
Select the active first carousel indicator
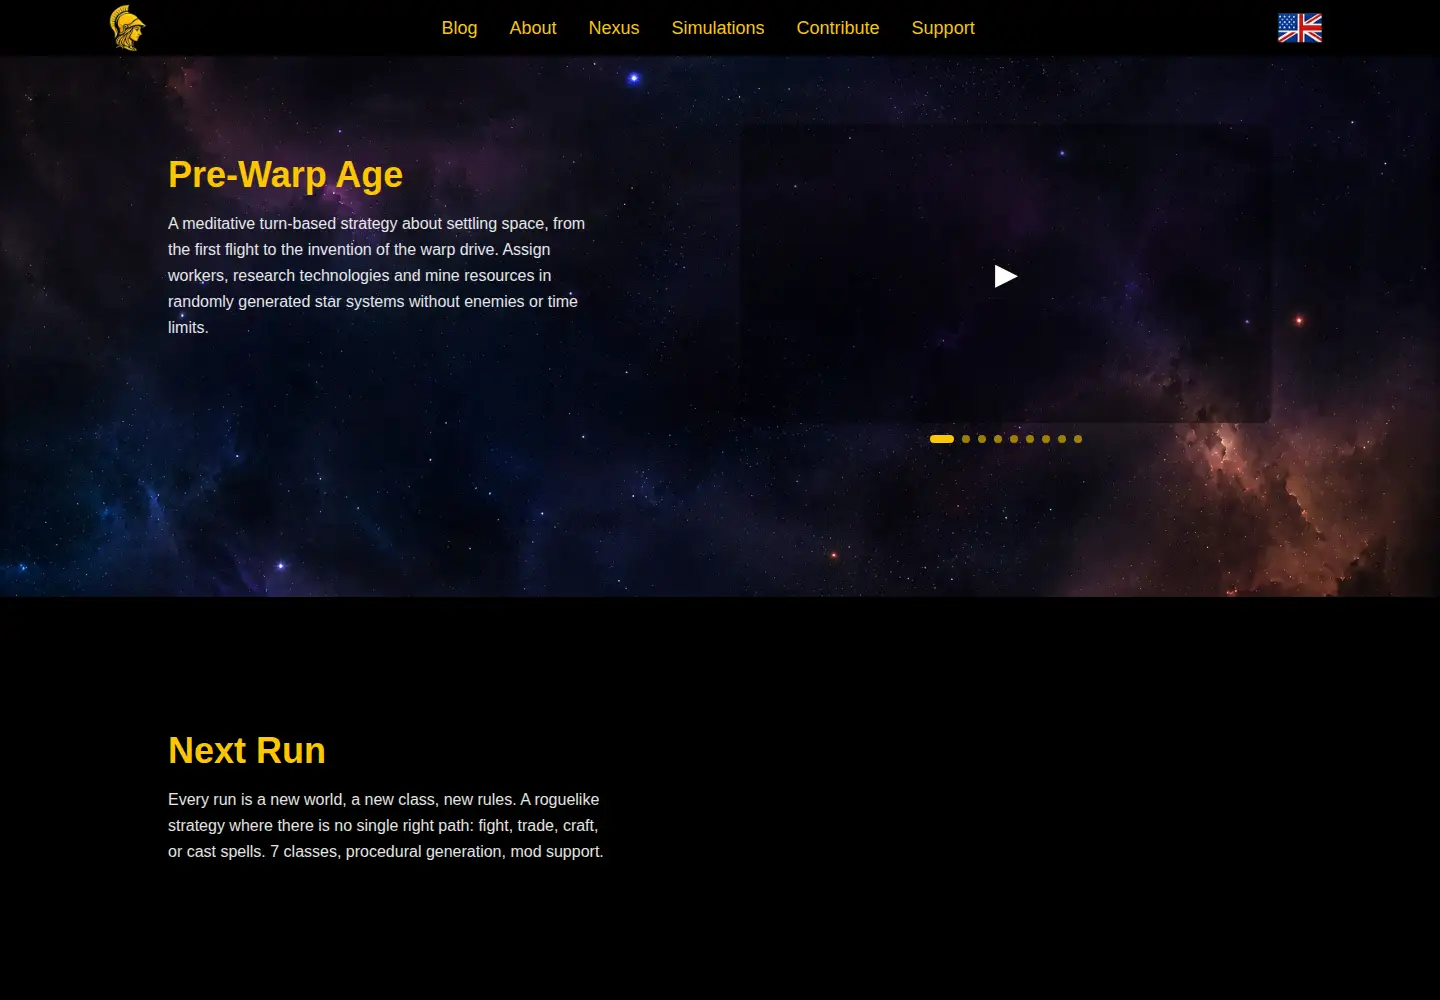(942, 439)
